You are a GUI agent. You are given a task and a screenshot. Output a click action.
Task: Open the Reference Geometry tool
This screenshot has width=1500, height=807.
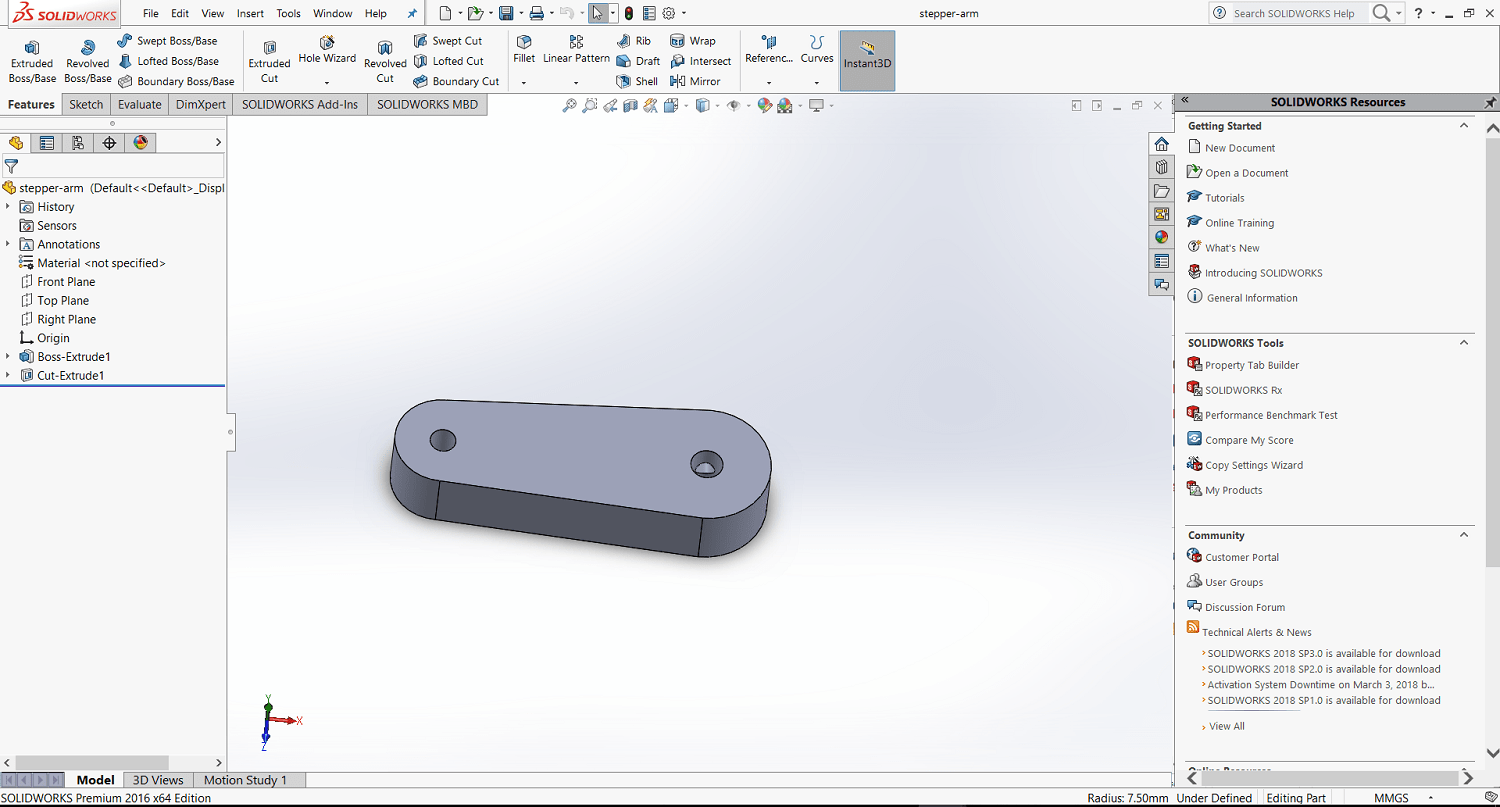[769, 50]
